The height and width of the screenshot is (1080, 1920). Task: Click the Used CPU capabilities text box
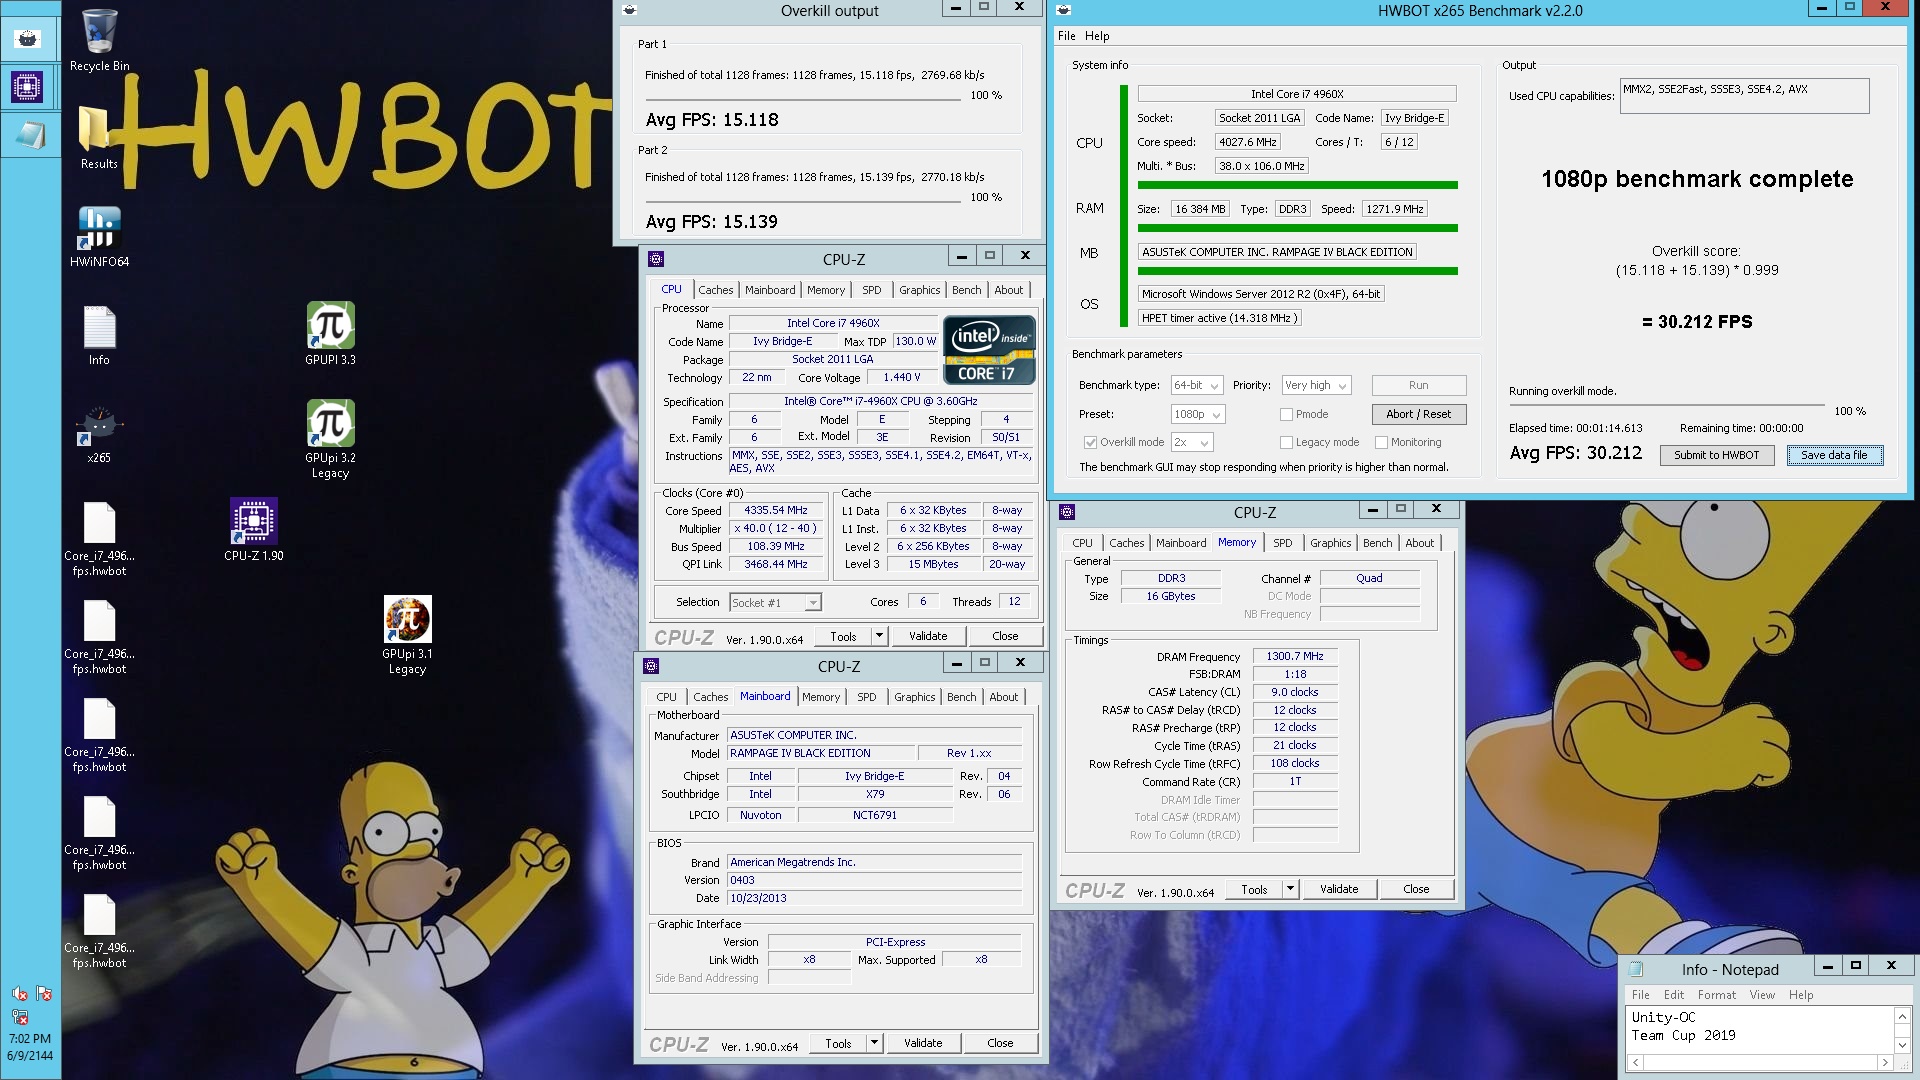coord(1745,96)
